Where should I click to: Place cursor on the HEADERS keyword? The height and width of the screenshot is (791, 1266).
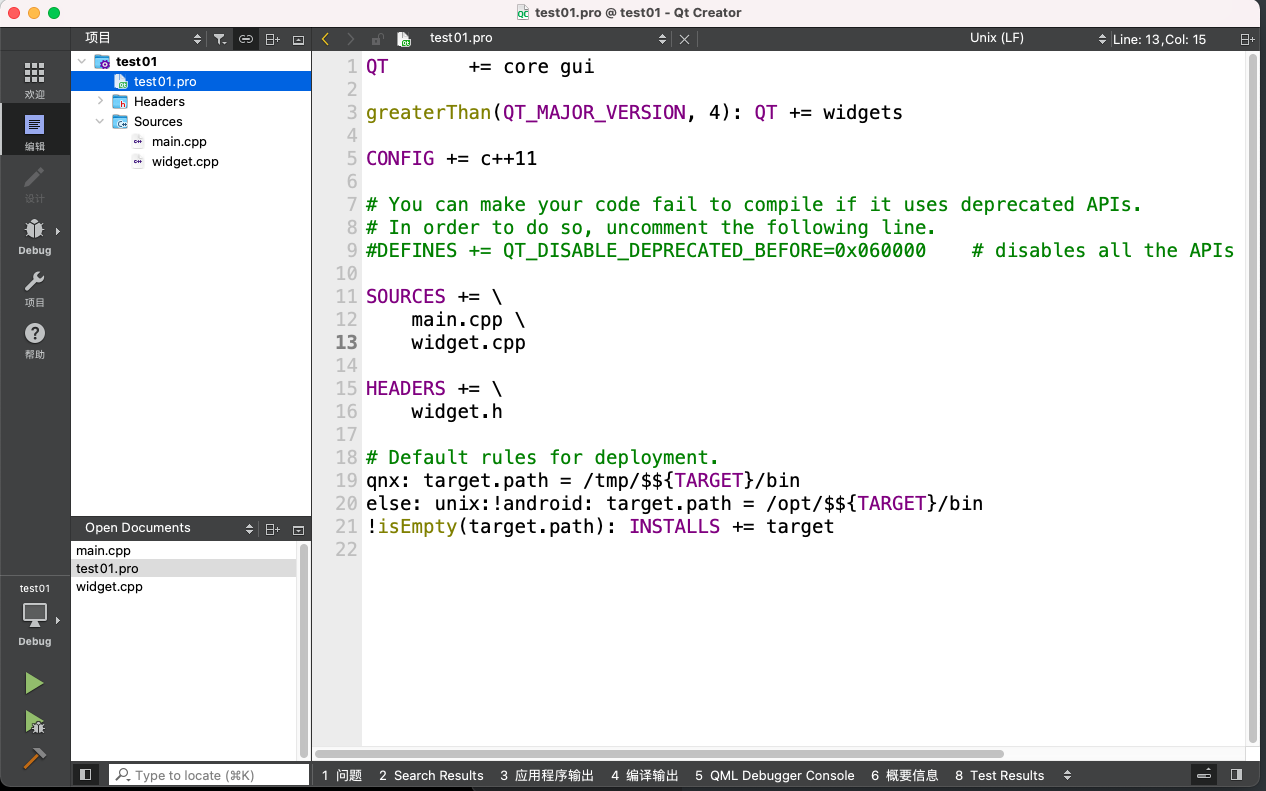[406, 389]
